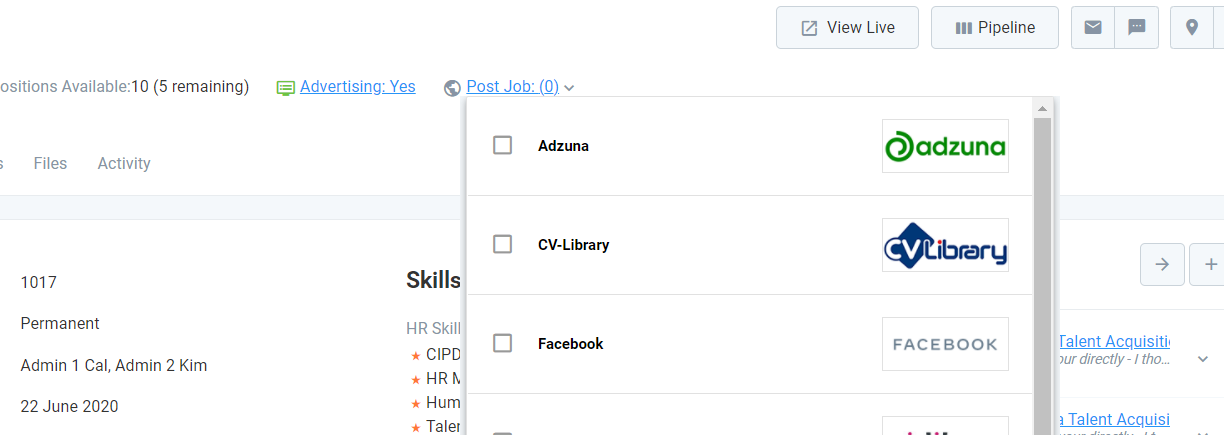The height and width of the screenshot is (435, 1224).
Task: Switch to the Files tab
Action: point(50,163)
